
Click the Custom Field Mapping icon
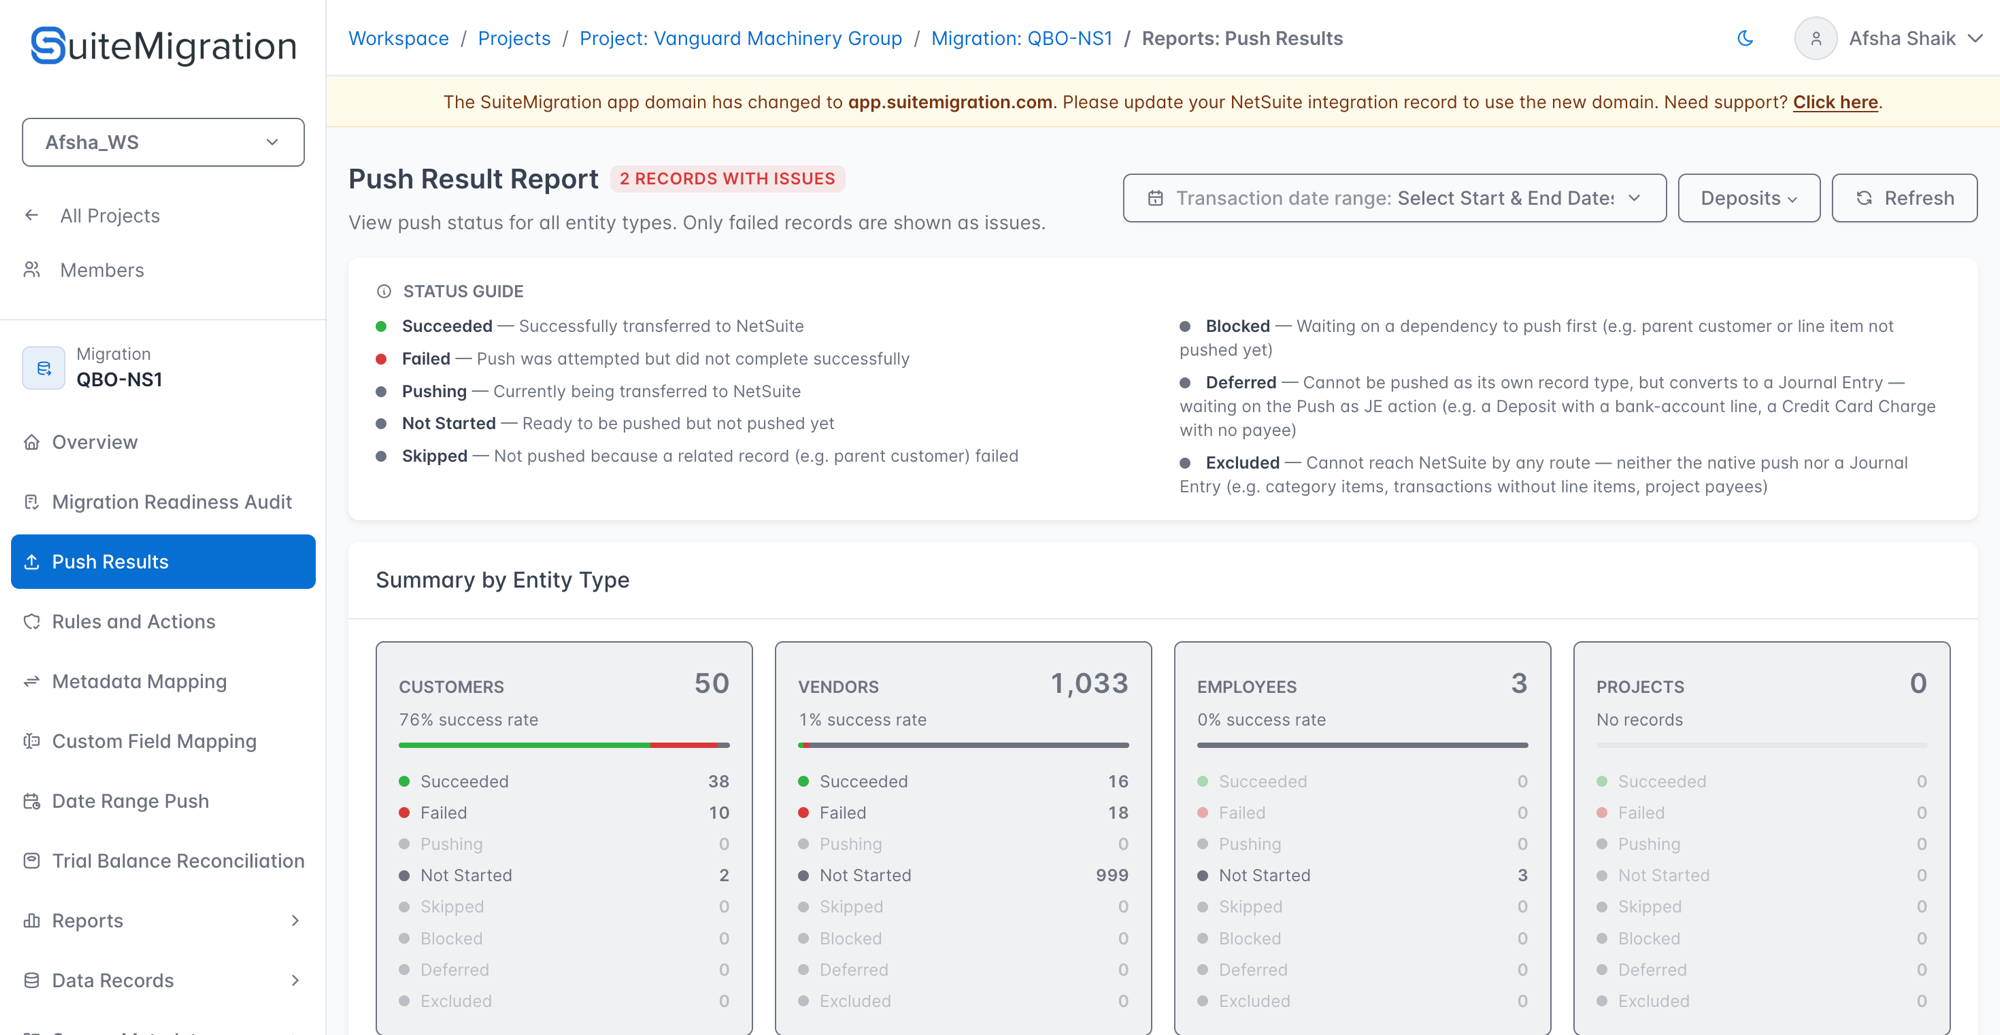pos(32,741)
